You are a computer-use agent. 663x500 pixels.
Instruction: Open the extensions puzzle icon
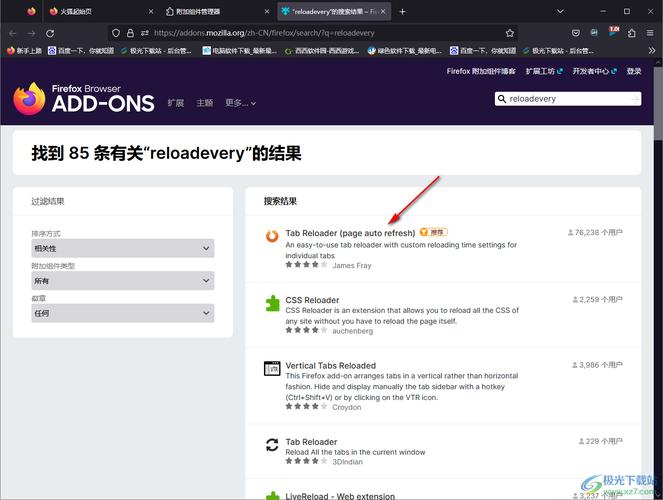(631, 33)
